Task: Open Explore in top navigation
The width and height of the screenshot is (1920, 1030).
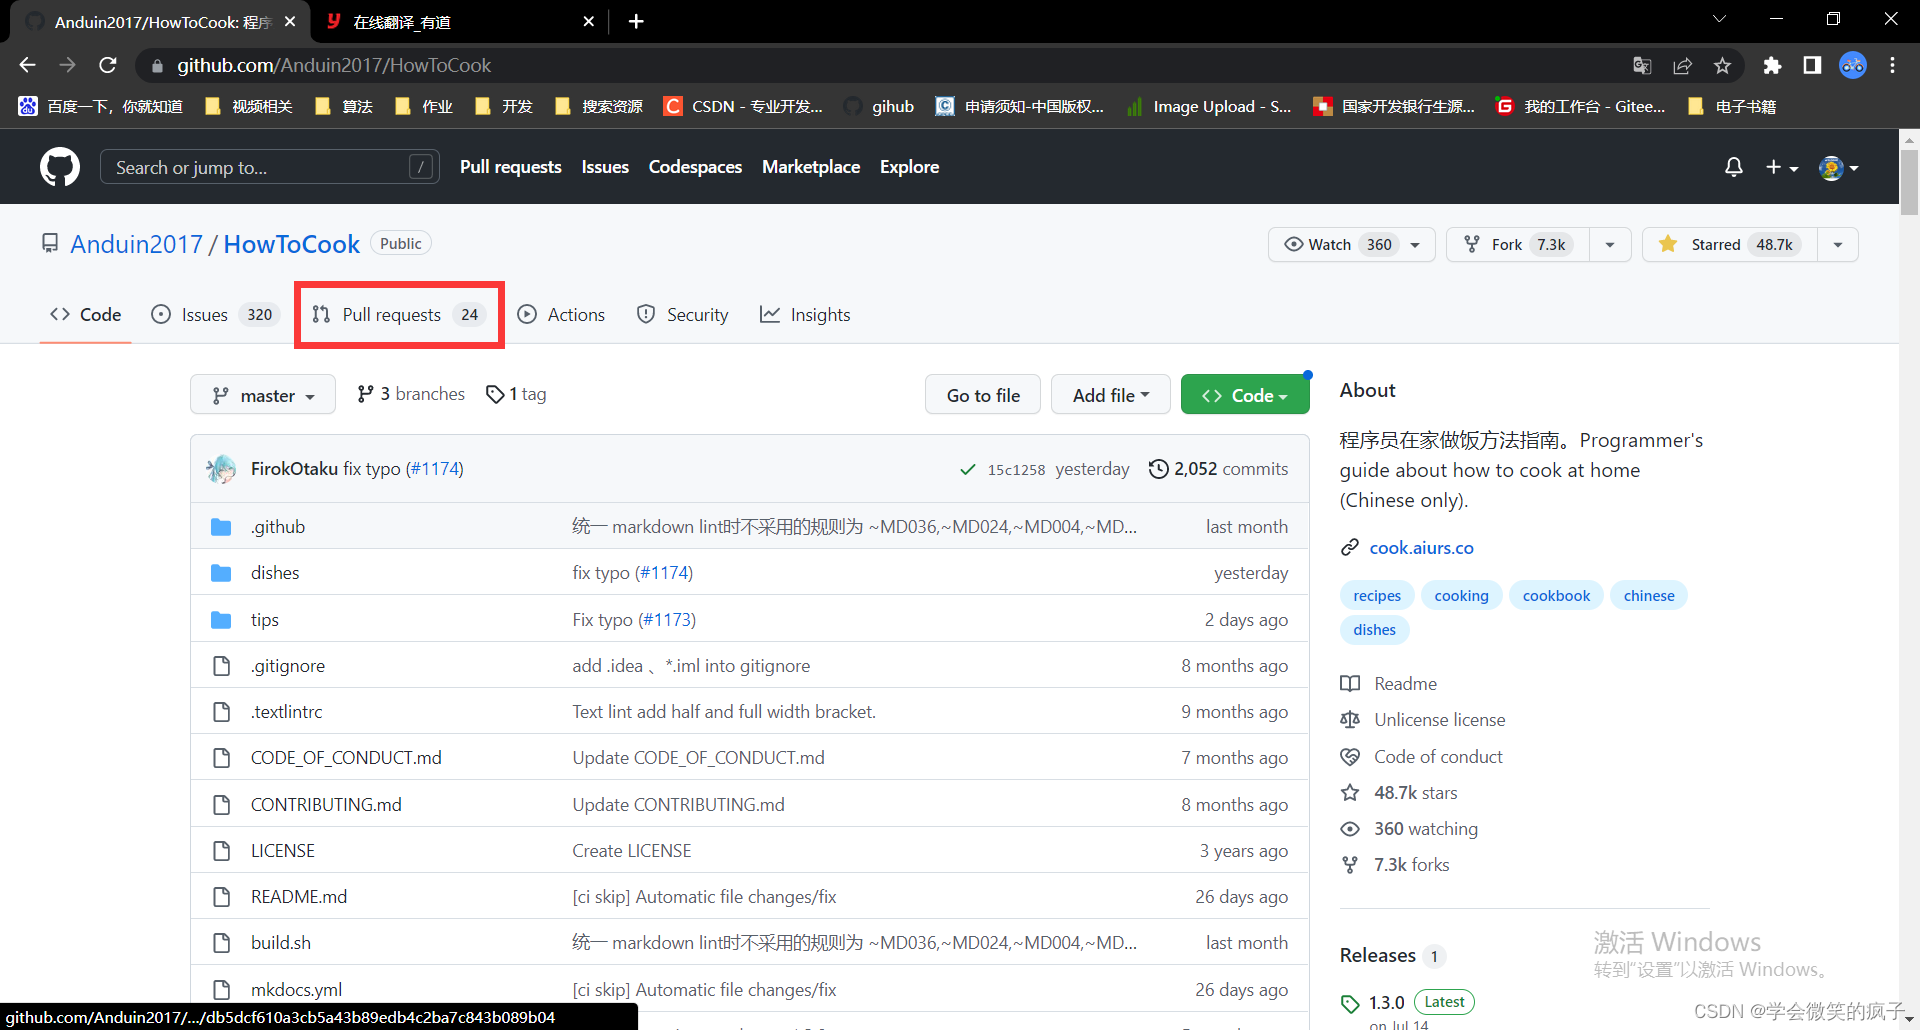Action: click(909, 167)
